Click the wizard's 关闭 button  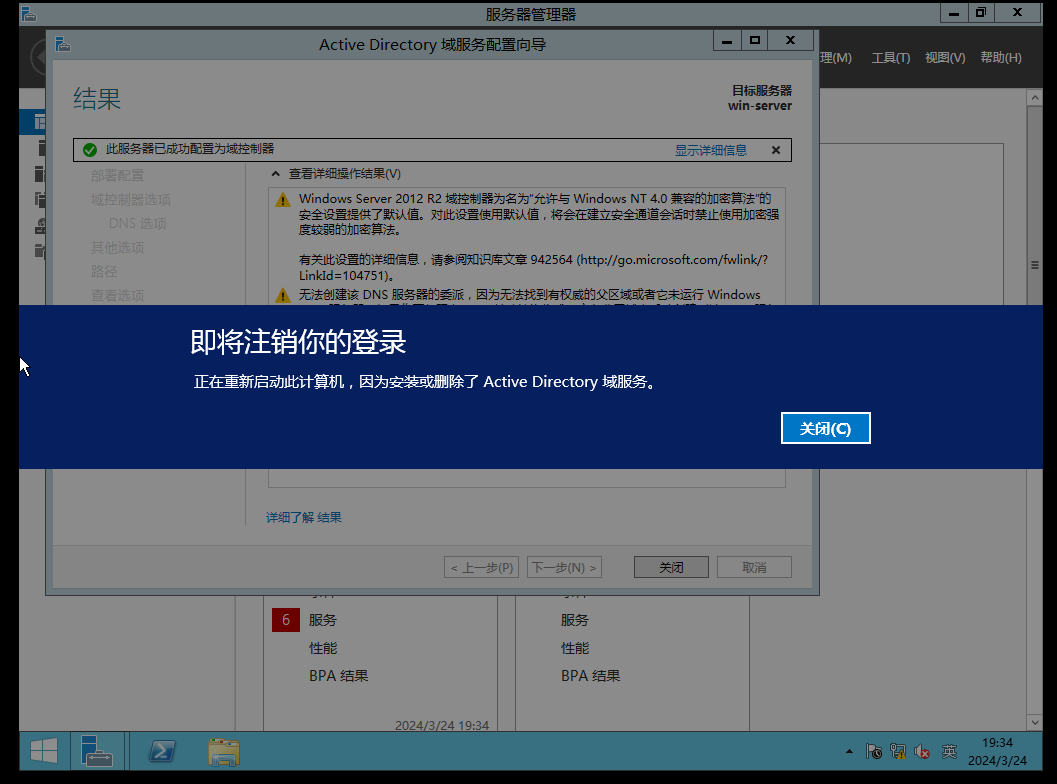(671, 568)
